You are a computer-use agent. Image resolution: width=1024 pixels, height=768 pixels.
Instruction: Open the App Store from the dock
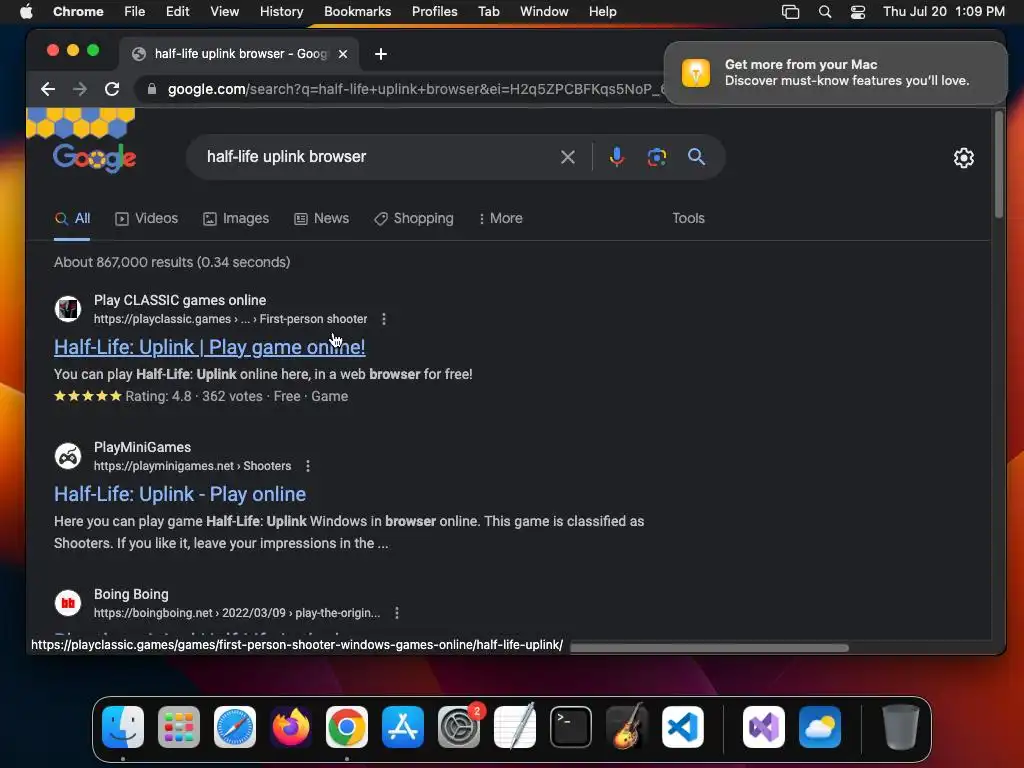click(403, 727)
